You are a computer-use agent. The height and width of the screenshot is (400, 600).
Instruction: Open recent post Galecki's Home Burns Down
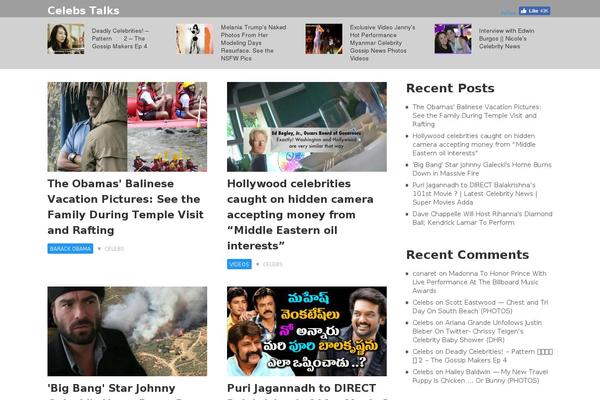[482, 169]
